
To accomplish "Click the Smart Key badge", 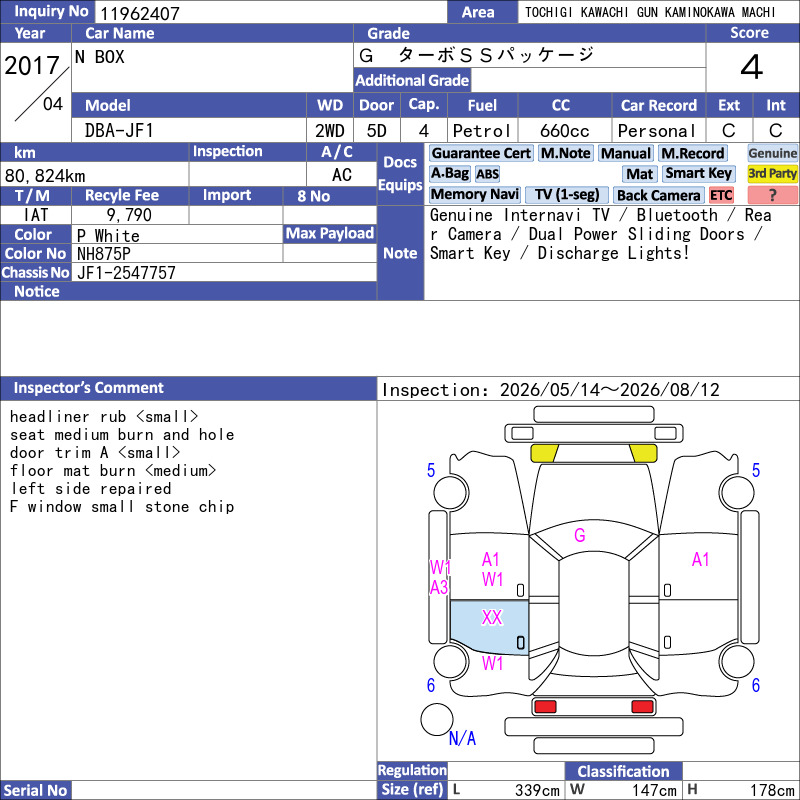I will click(698, 173).
